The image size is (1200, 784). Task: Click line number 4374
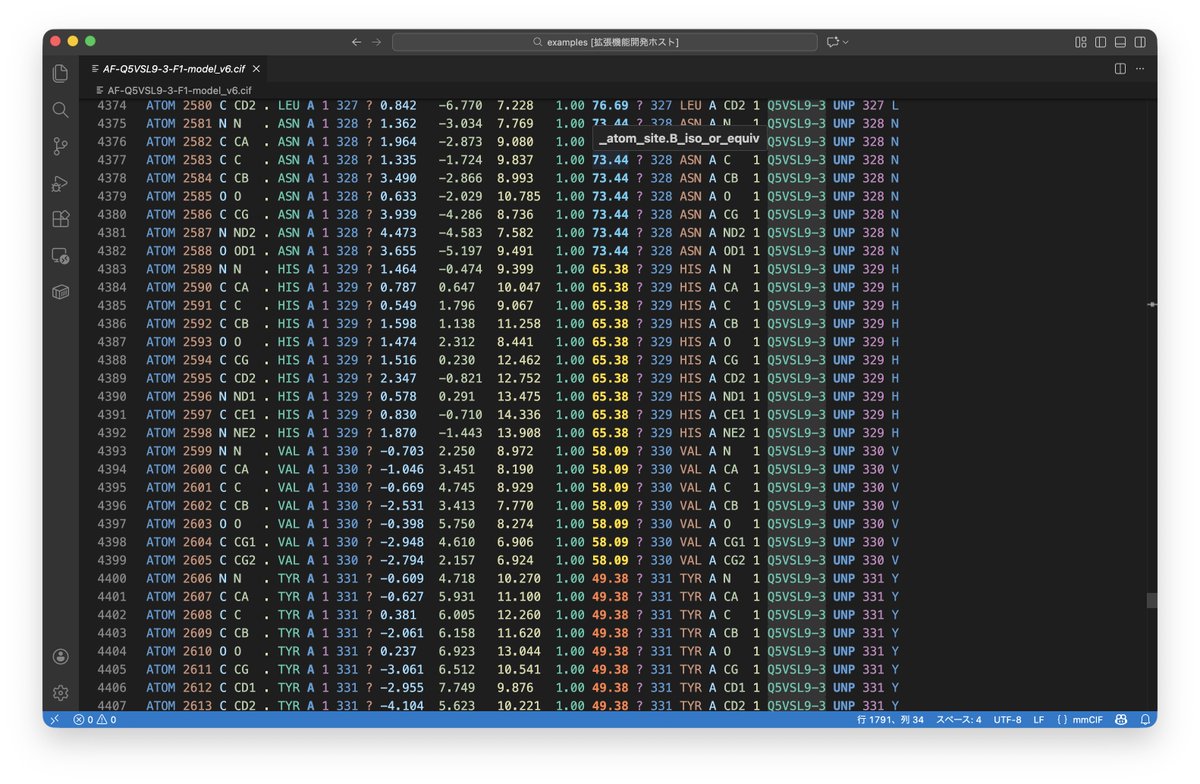[x=110, y=105]
